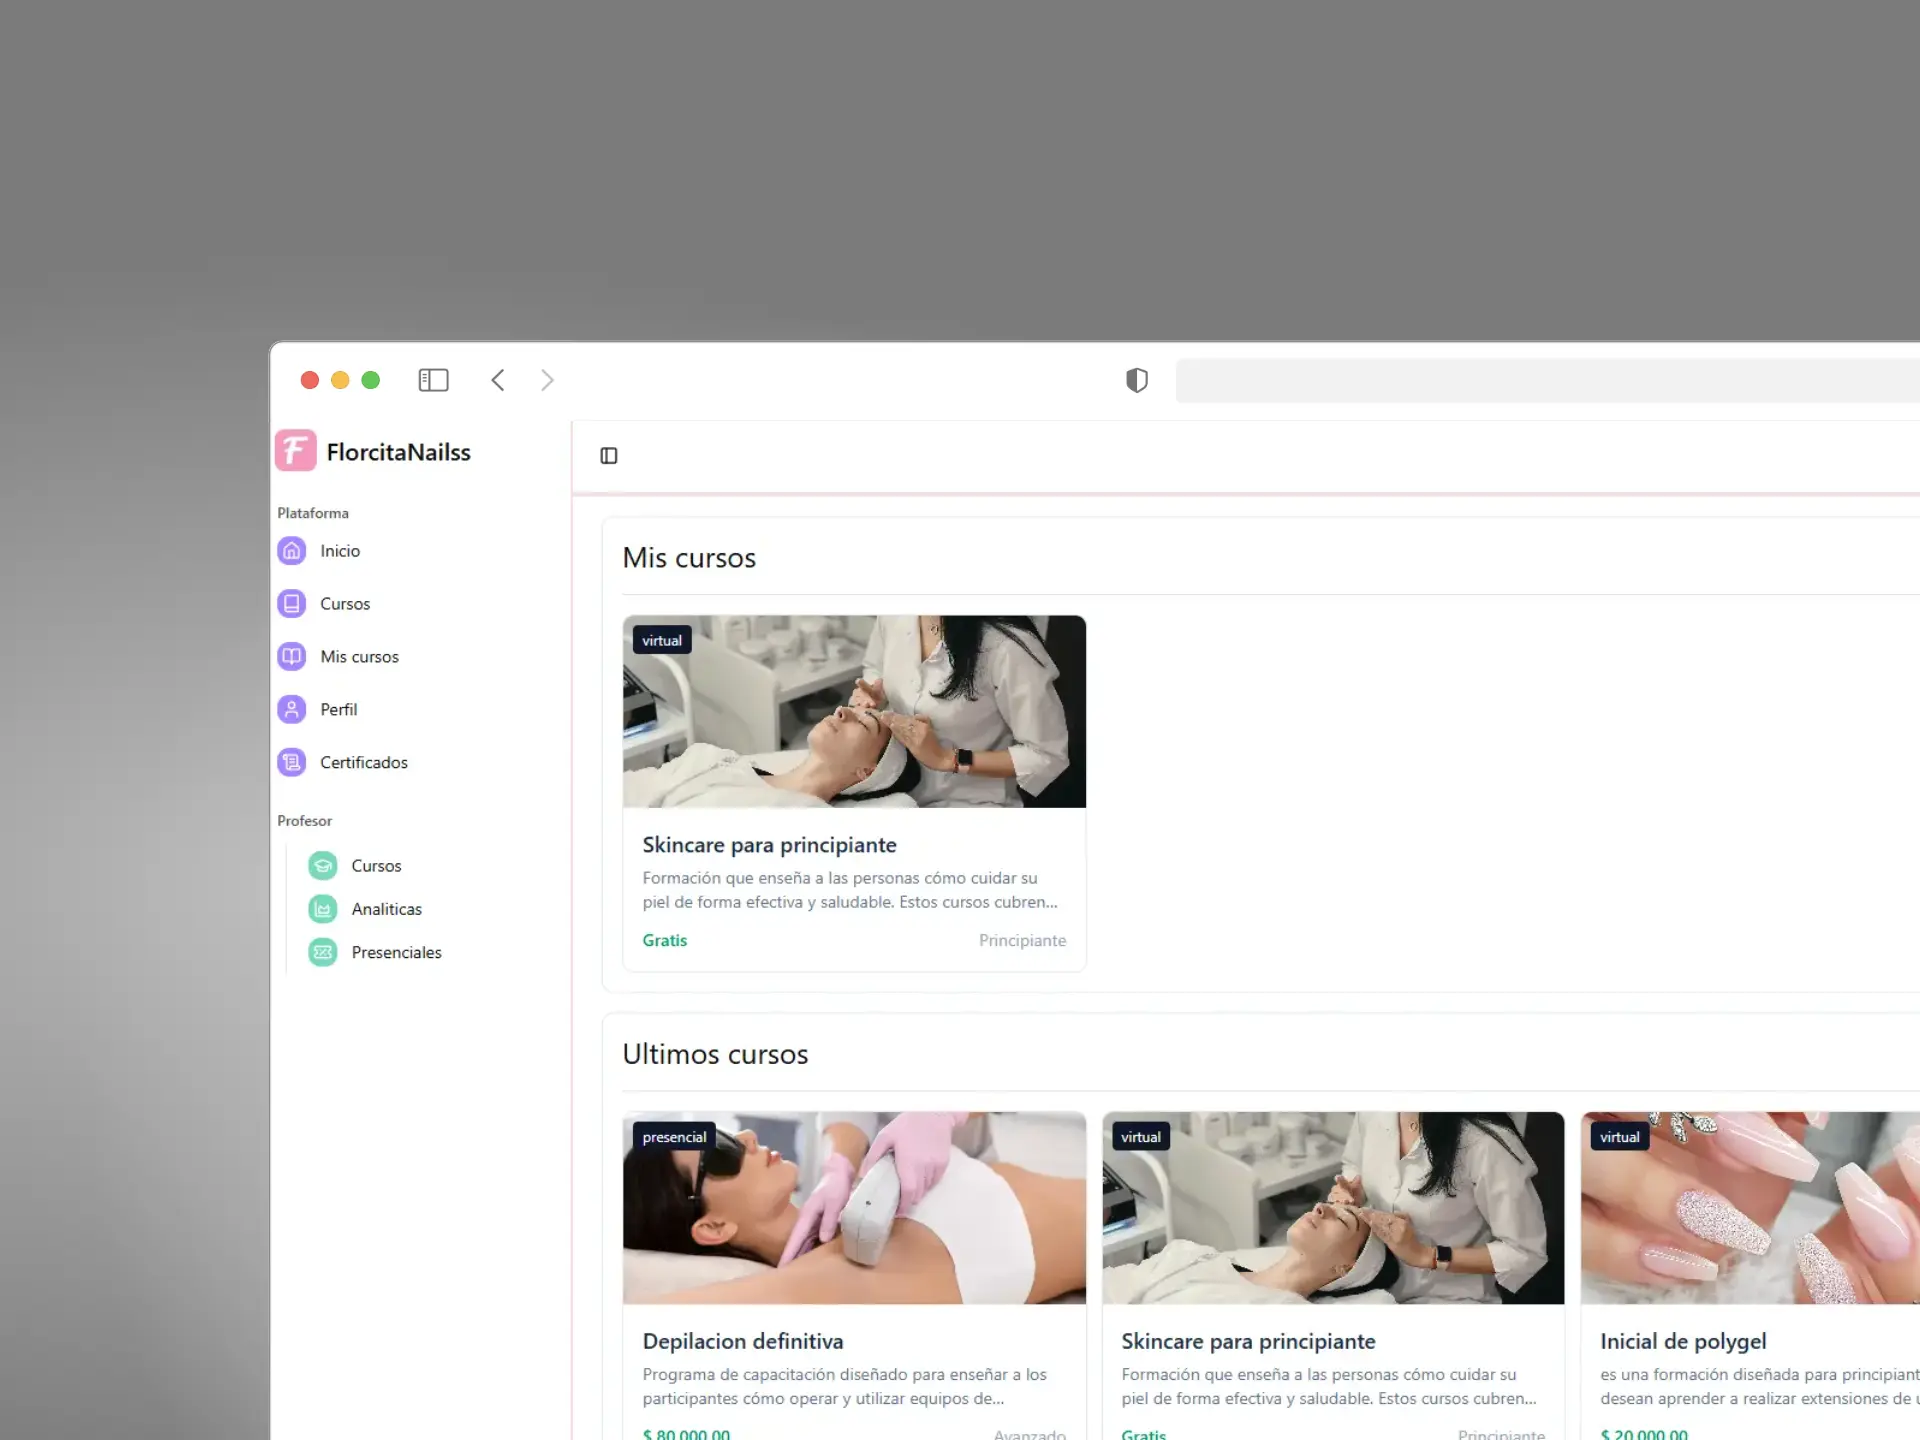Navigate to Mis cursos menu item
Viewport: 1920px width, 1440px height.
point(359,657)
